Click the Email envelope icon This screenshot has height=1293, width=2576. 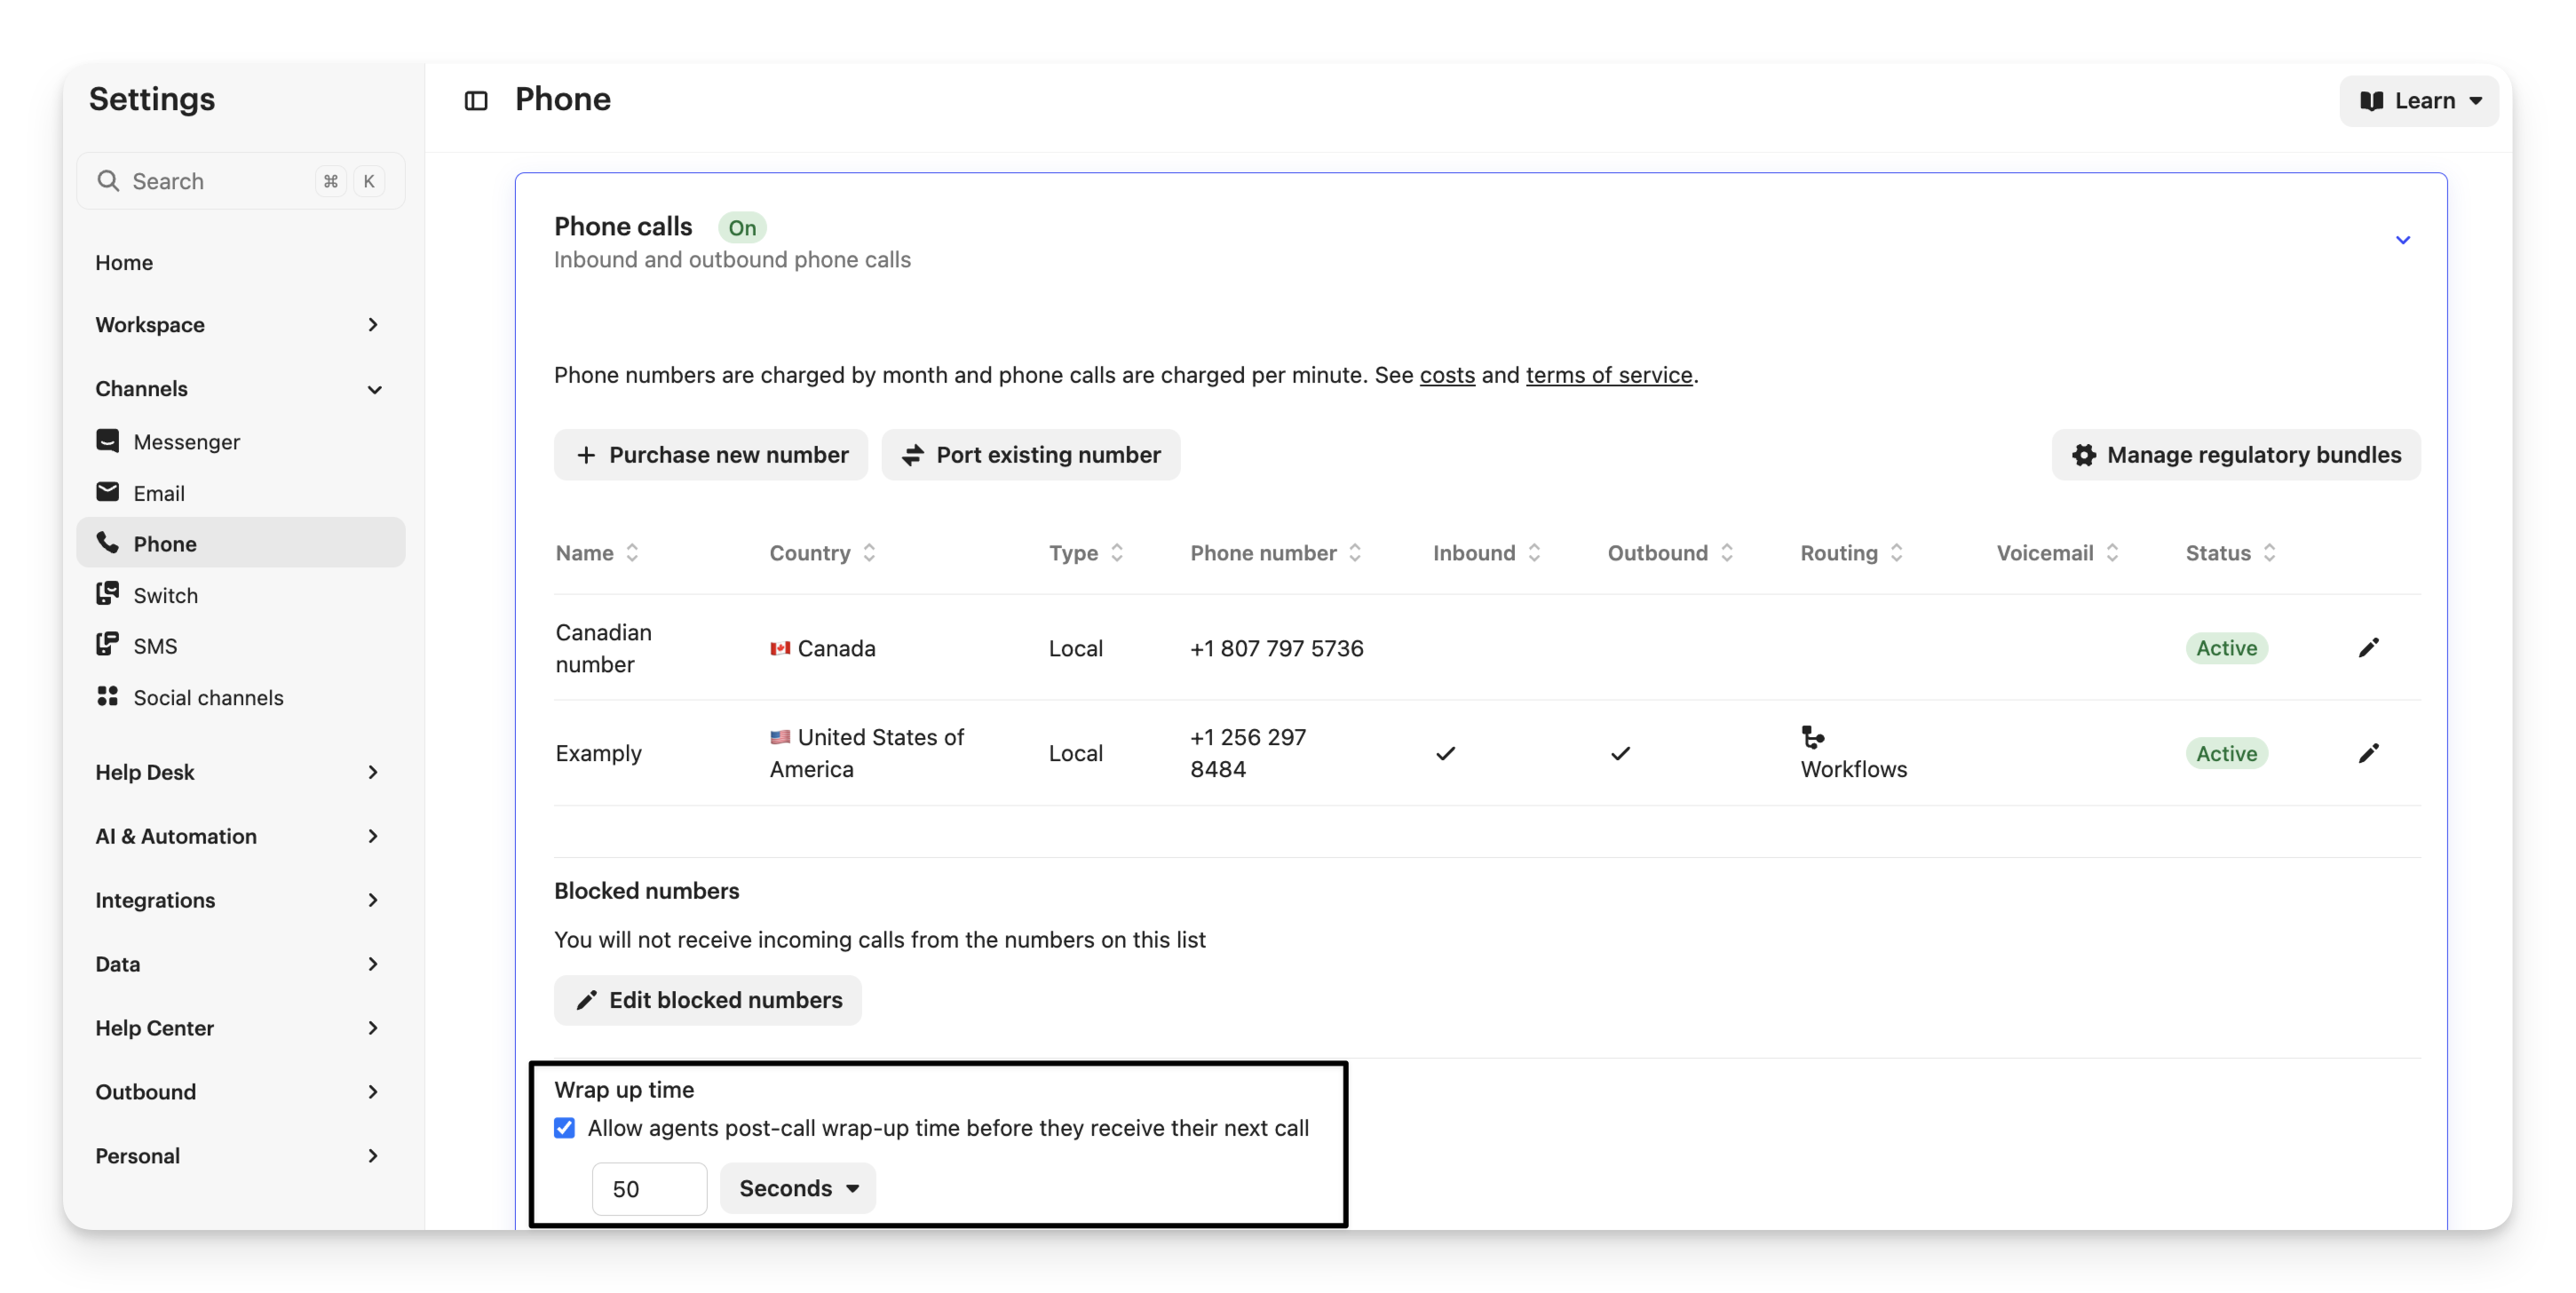click(x=107, y=492)
